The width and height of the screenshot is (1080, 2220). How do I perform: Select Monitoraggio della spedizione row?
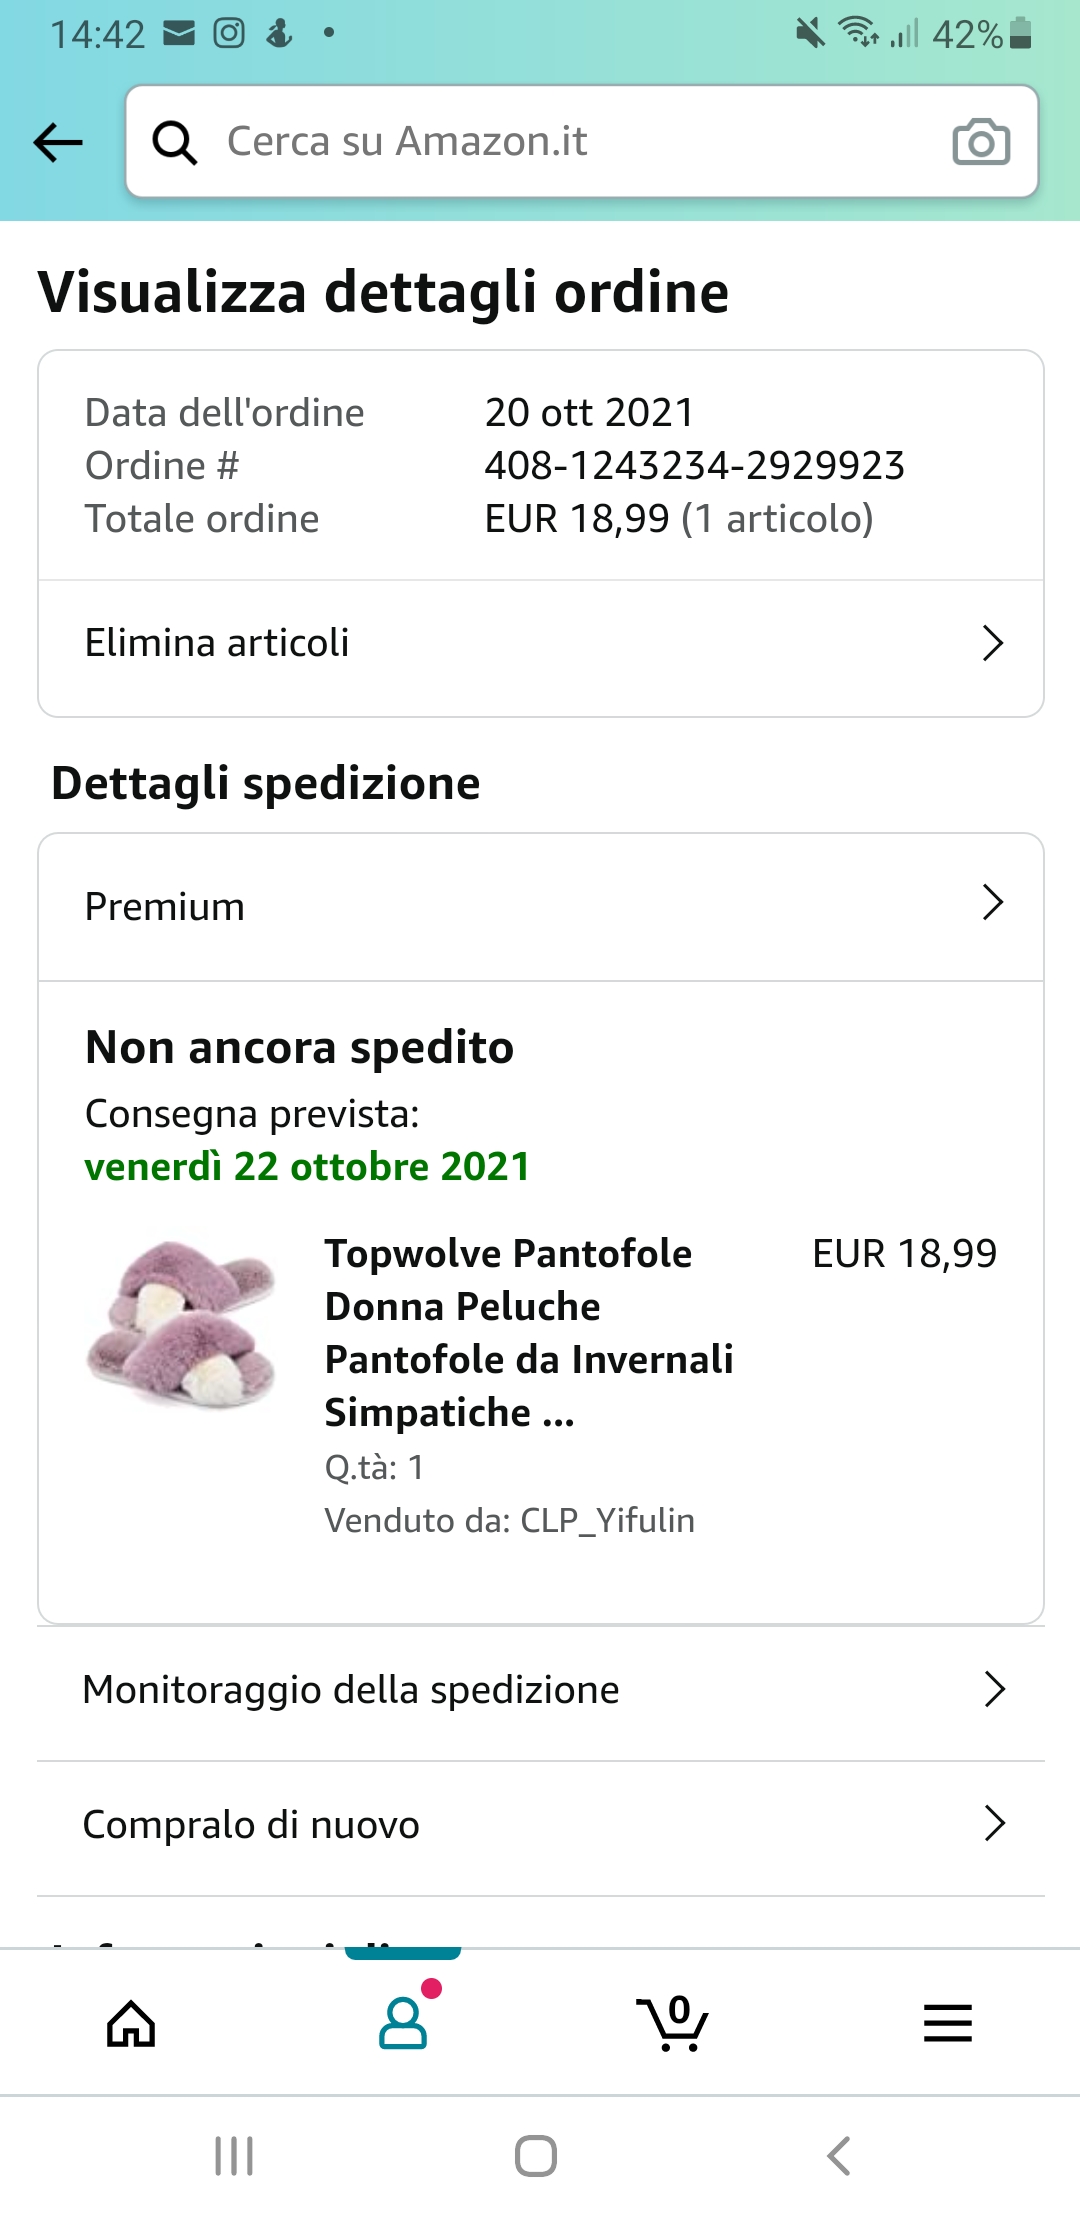(x=351, y=1690)
